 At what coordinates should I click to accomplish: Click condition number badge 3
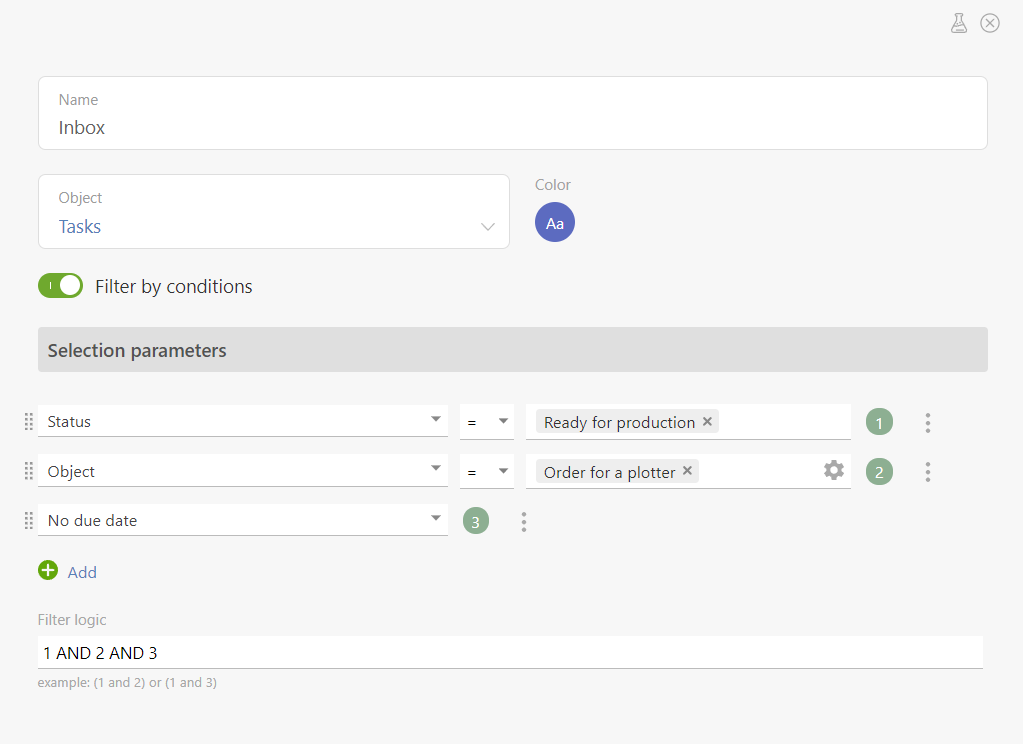pyautogui.click(x=476, y=521)
